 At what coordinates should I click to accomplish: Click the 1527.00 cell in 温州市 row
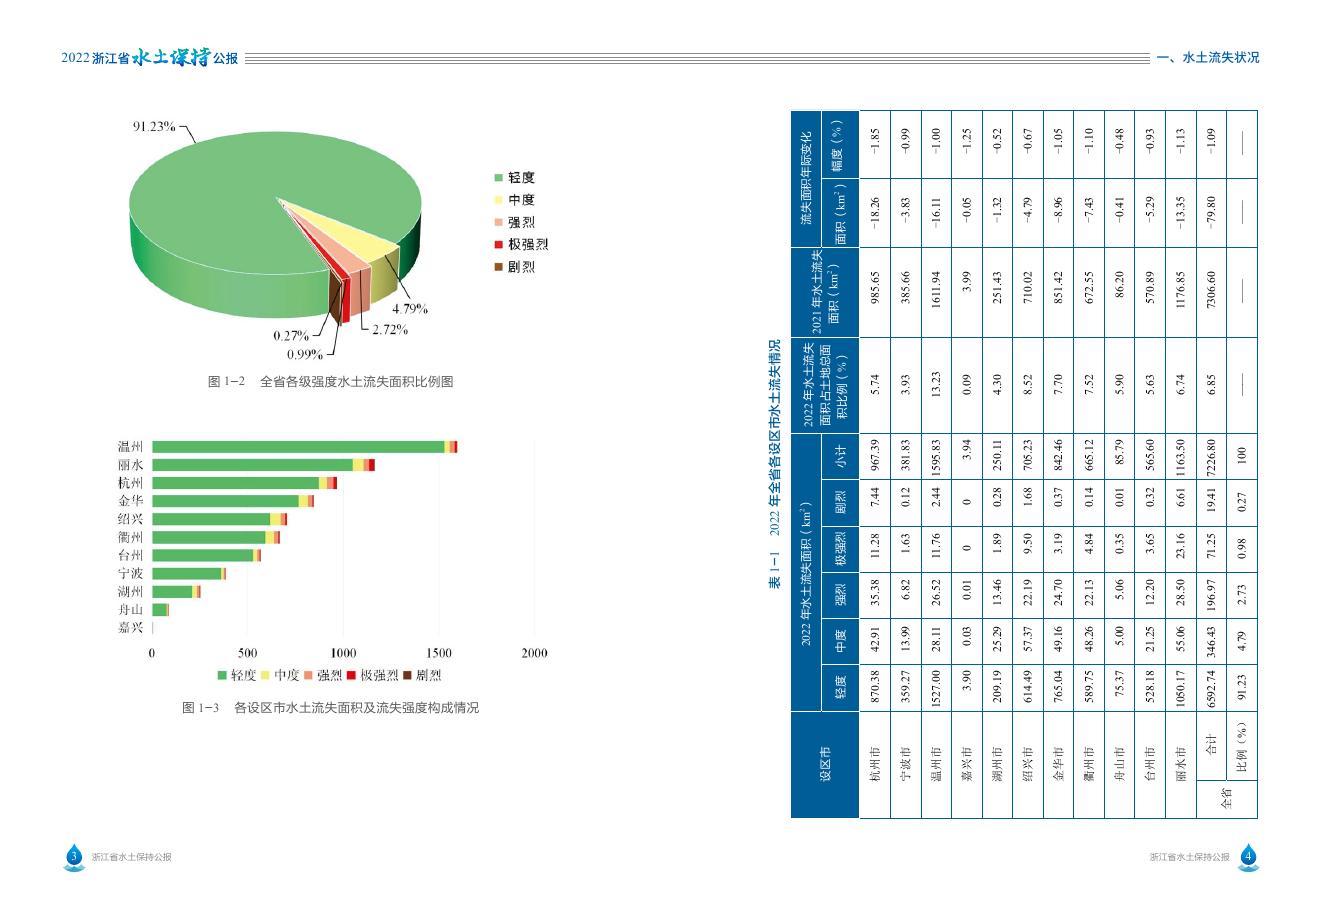click(x=936, y=688)
